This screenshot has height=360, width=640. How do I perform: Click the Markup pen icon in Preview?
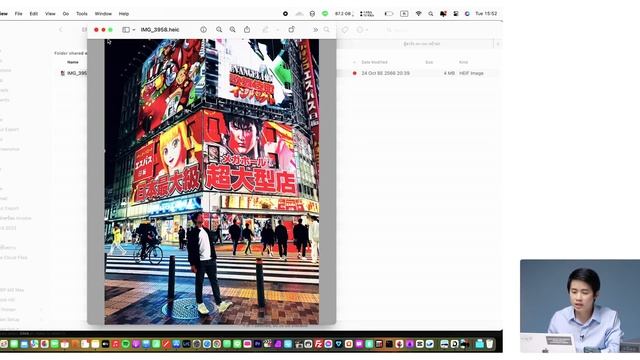click(x=266, y=29)
